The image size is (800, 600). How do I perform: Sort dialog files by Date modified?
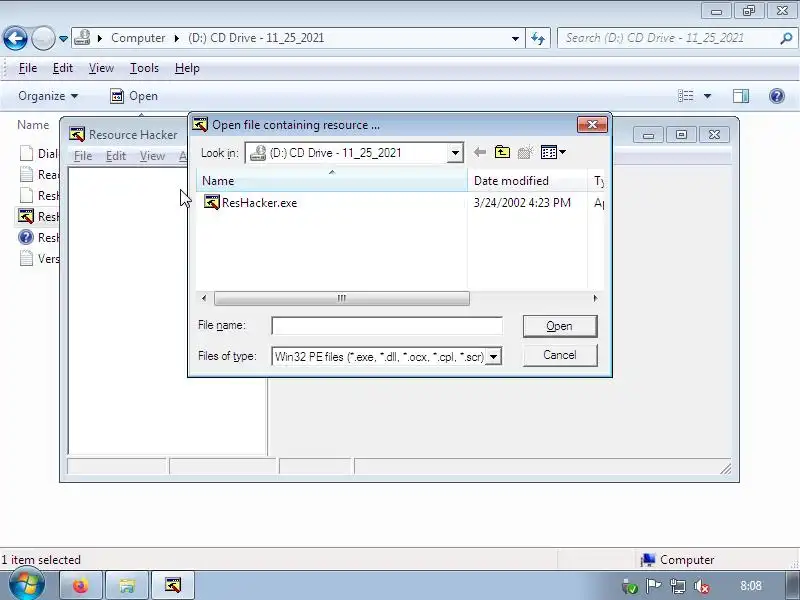click(528, 181)
